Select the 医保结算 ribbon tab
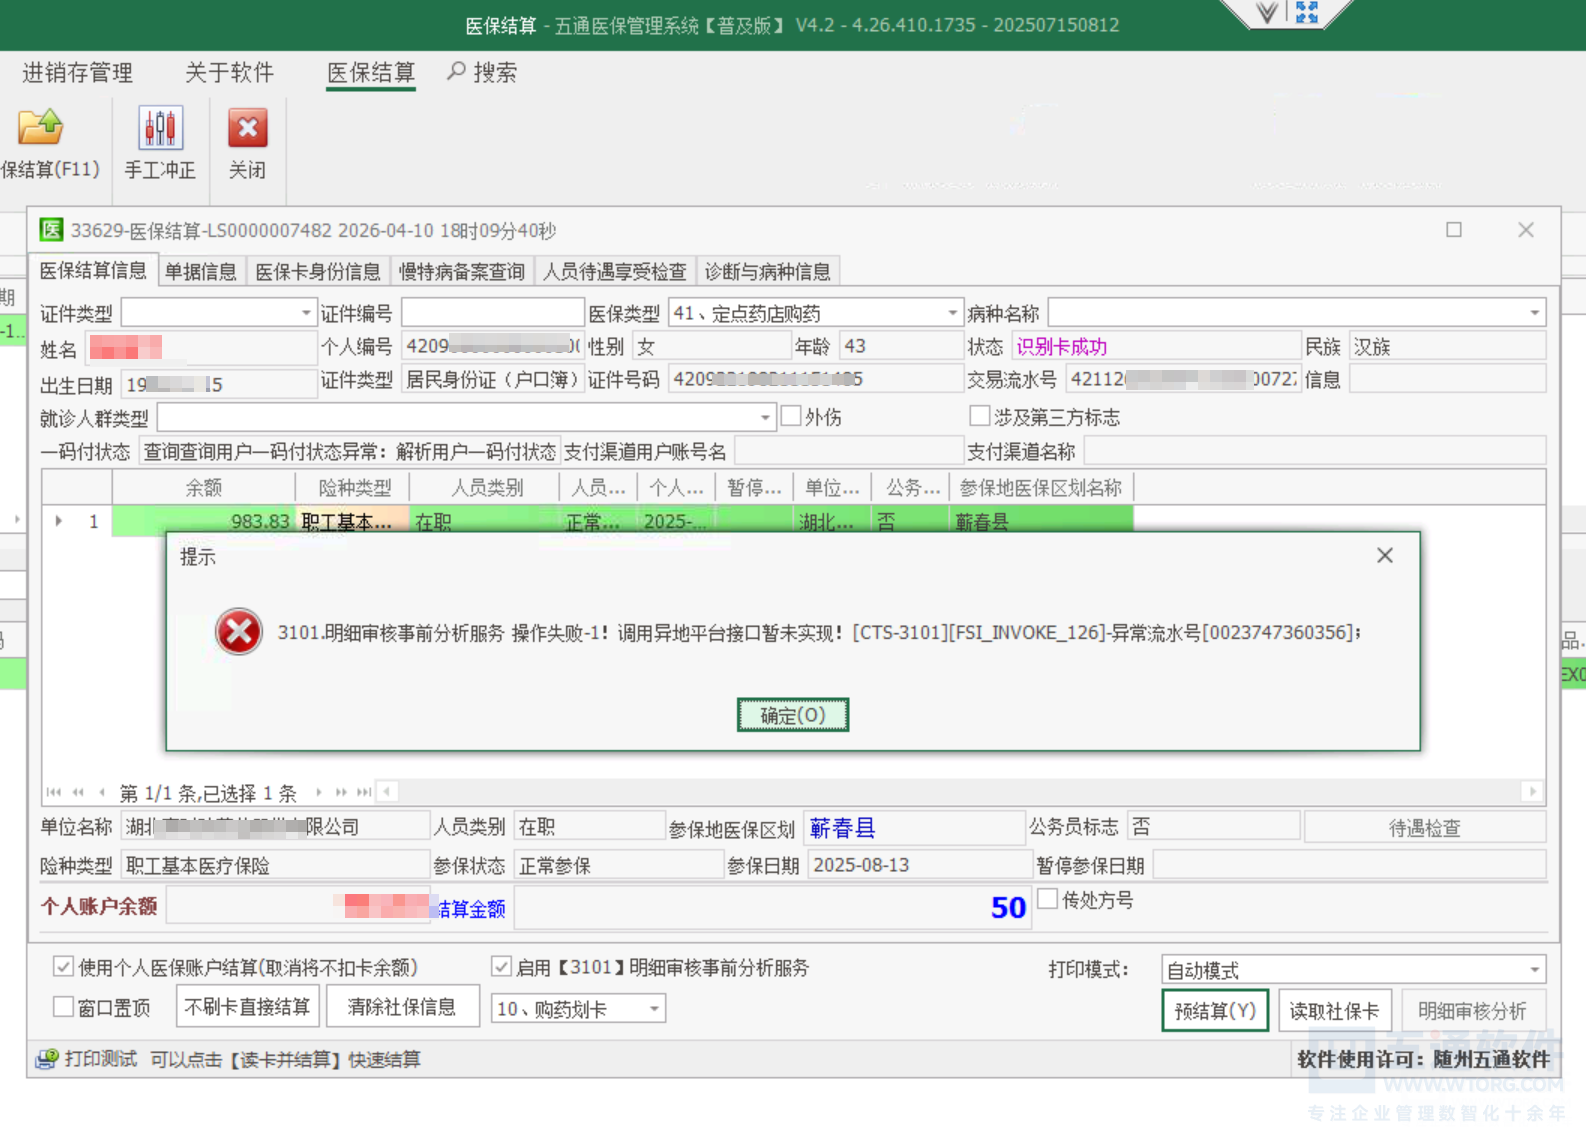1586x1139 pixels. click(371, 73)
